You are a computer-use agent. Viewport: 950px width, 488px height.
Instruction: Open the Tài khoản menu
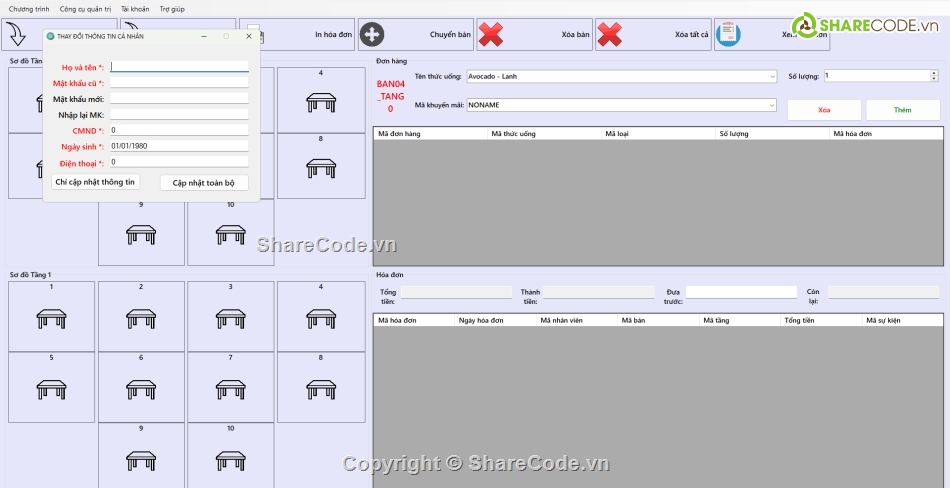pyautogui.click(x=135, y=9)
